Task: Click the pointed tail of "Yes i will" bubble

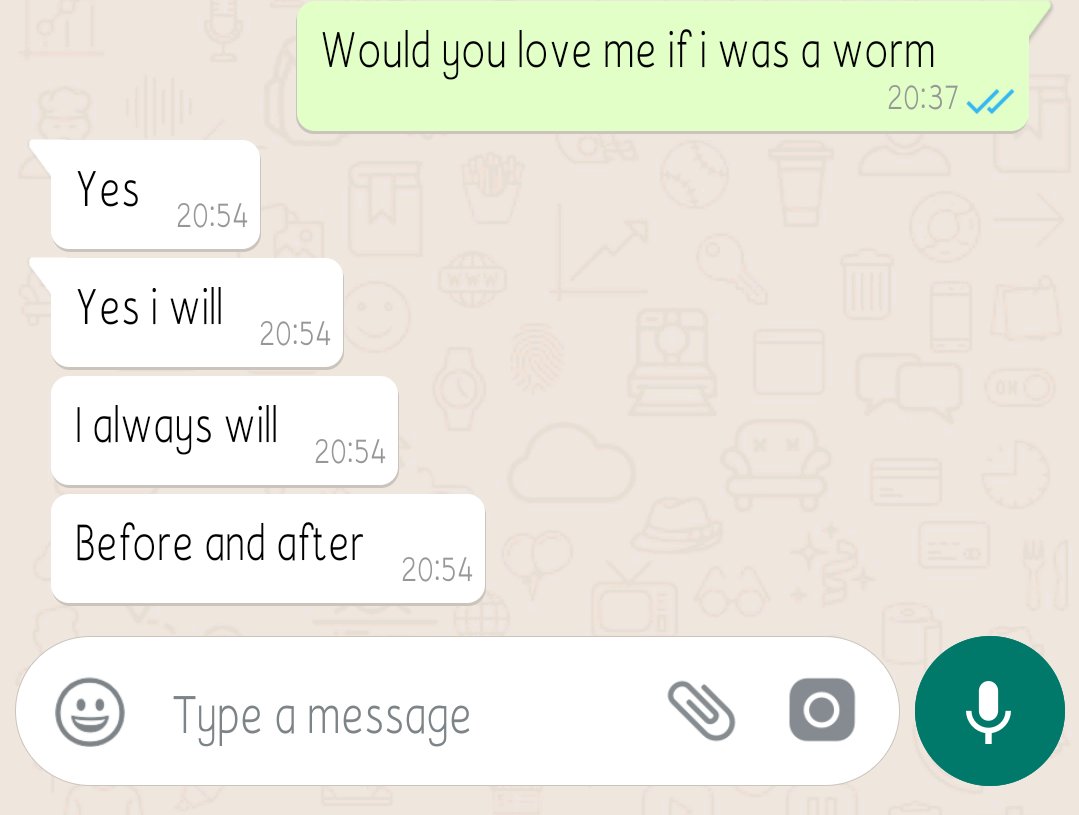Action: [40, 273]
